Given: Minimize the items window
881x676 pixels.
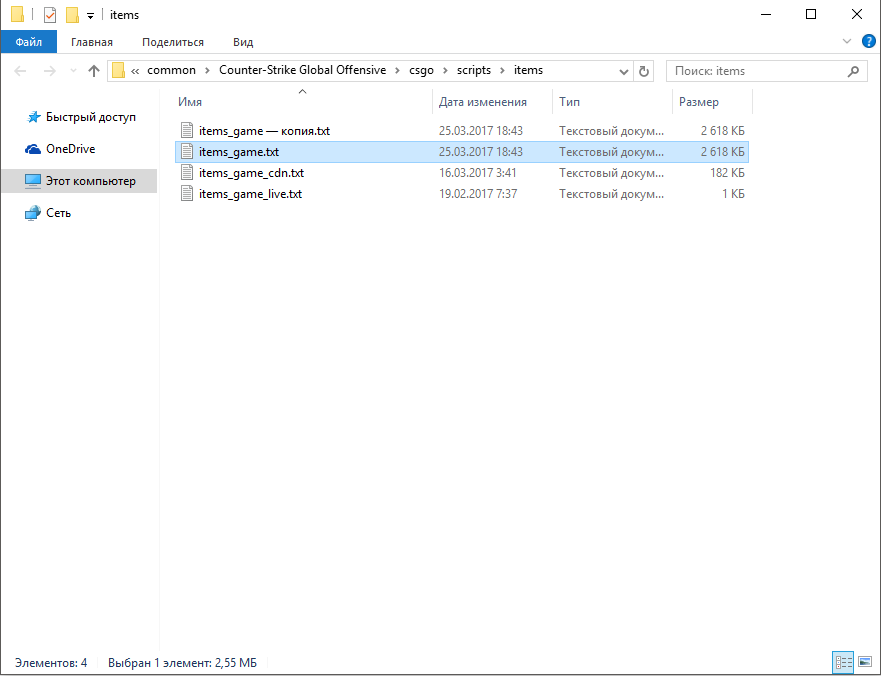Looking at the screenshot, I should pos(767,15).
